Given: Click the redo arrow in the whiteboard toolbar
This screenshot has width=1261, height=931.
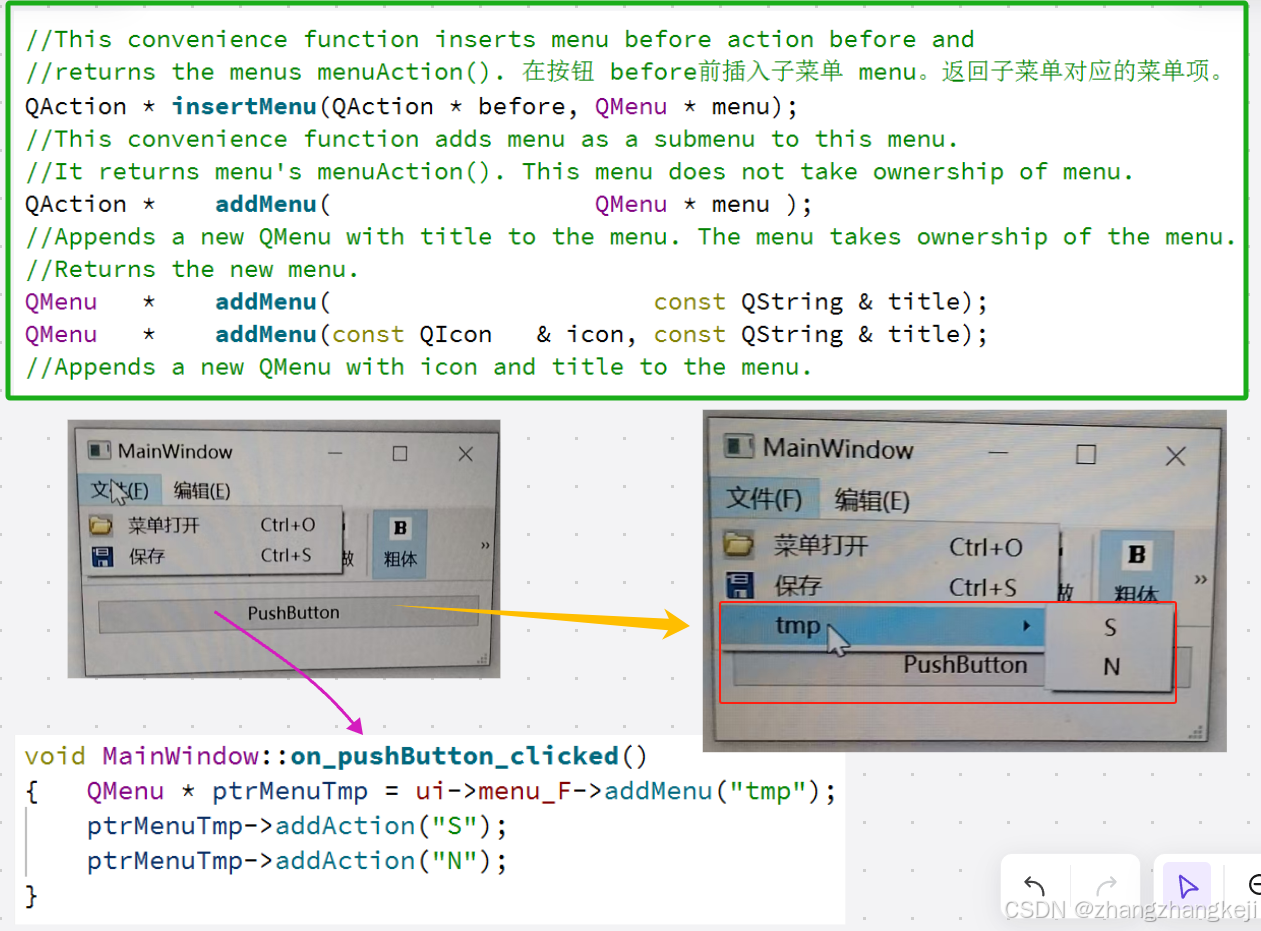Looking at the screenshot, I should [1106, 886].
